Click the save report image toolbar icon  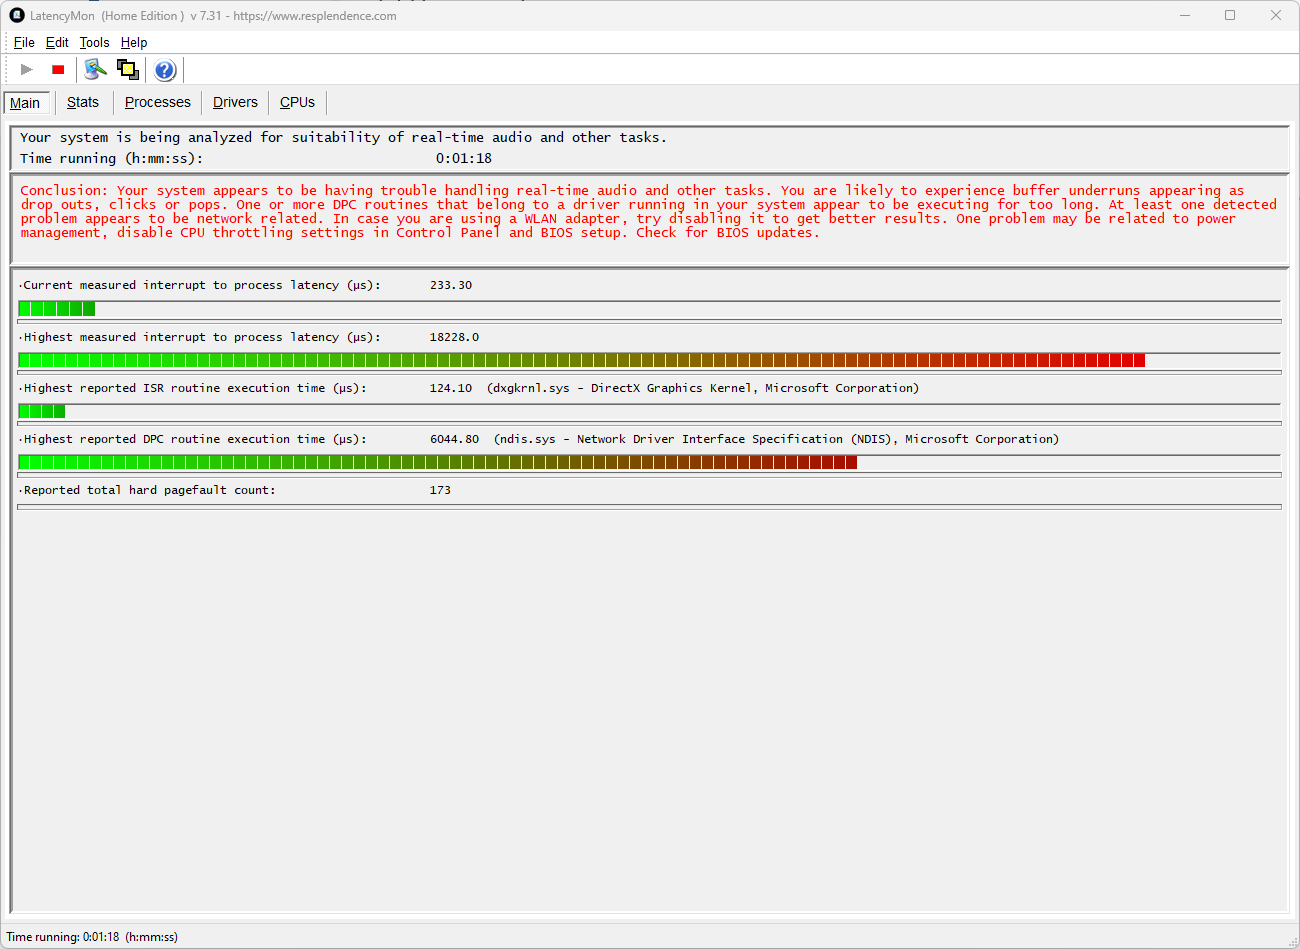[x=128, y=69]
